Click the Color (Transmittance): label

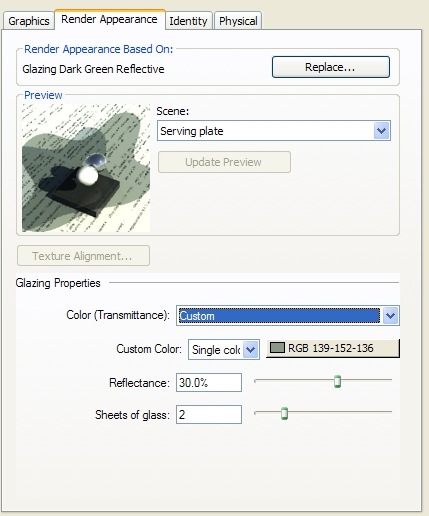coord(118,315)
